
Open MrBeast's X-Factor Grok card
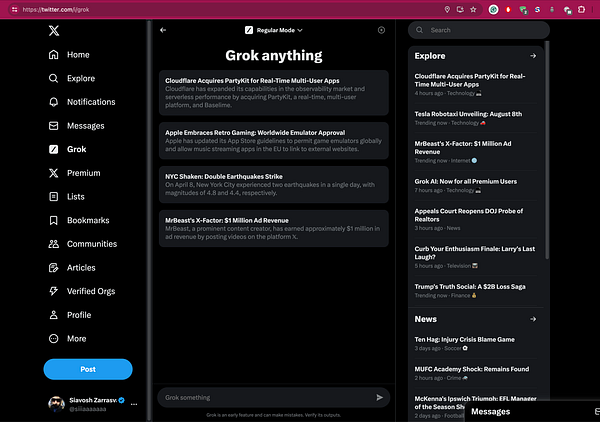click(x=274, y=228)
